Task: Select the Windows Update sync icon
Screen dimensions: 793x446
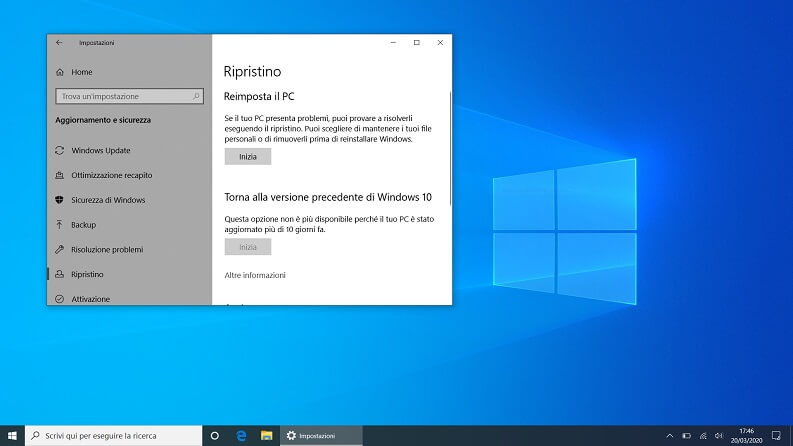Action: 60,151
